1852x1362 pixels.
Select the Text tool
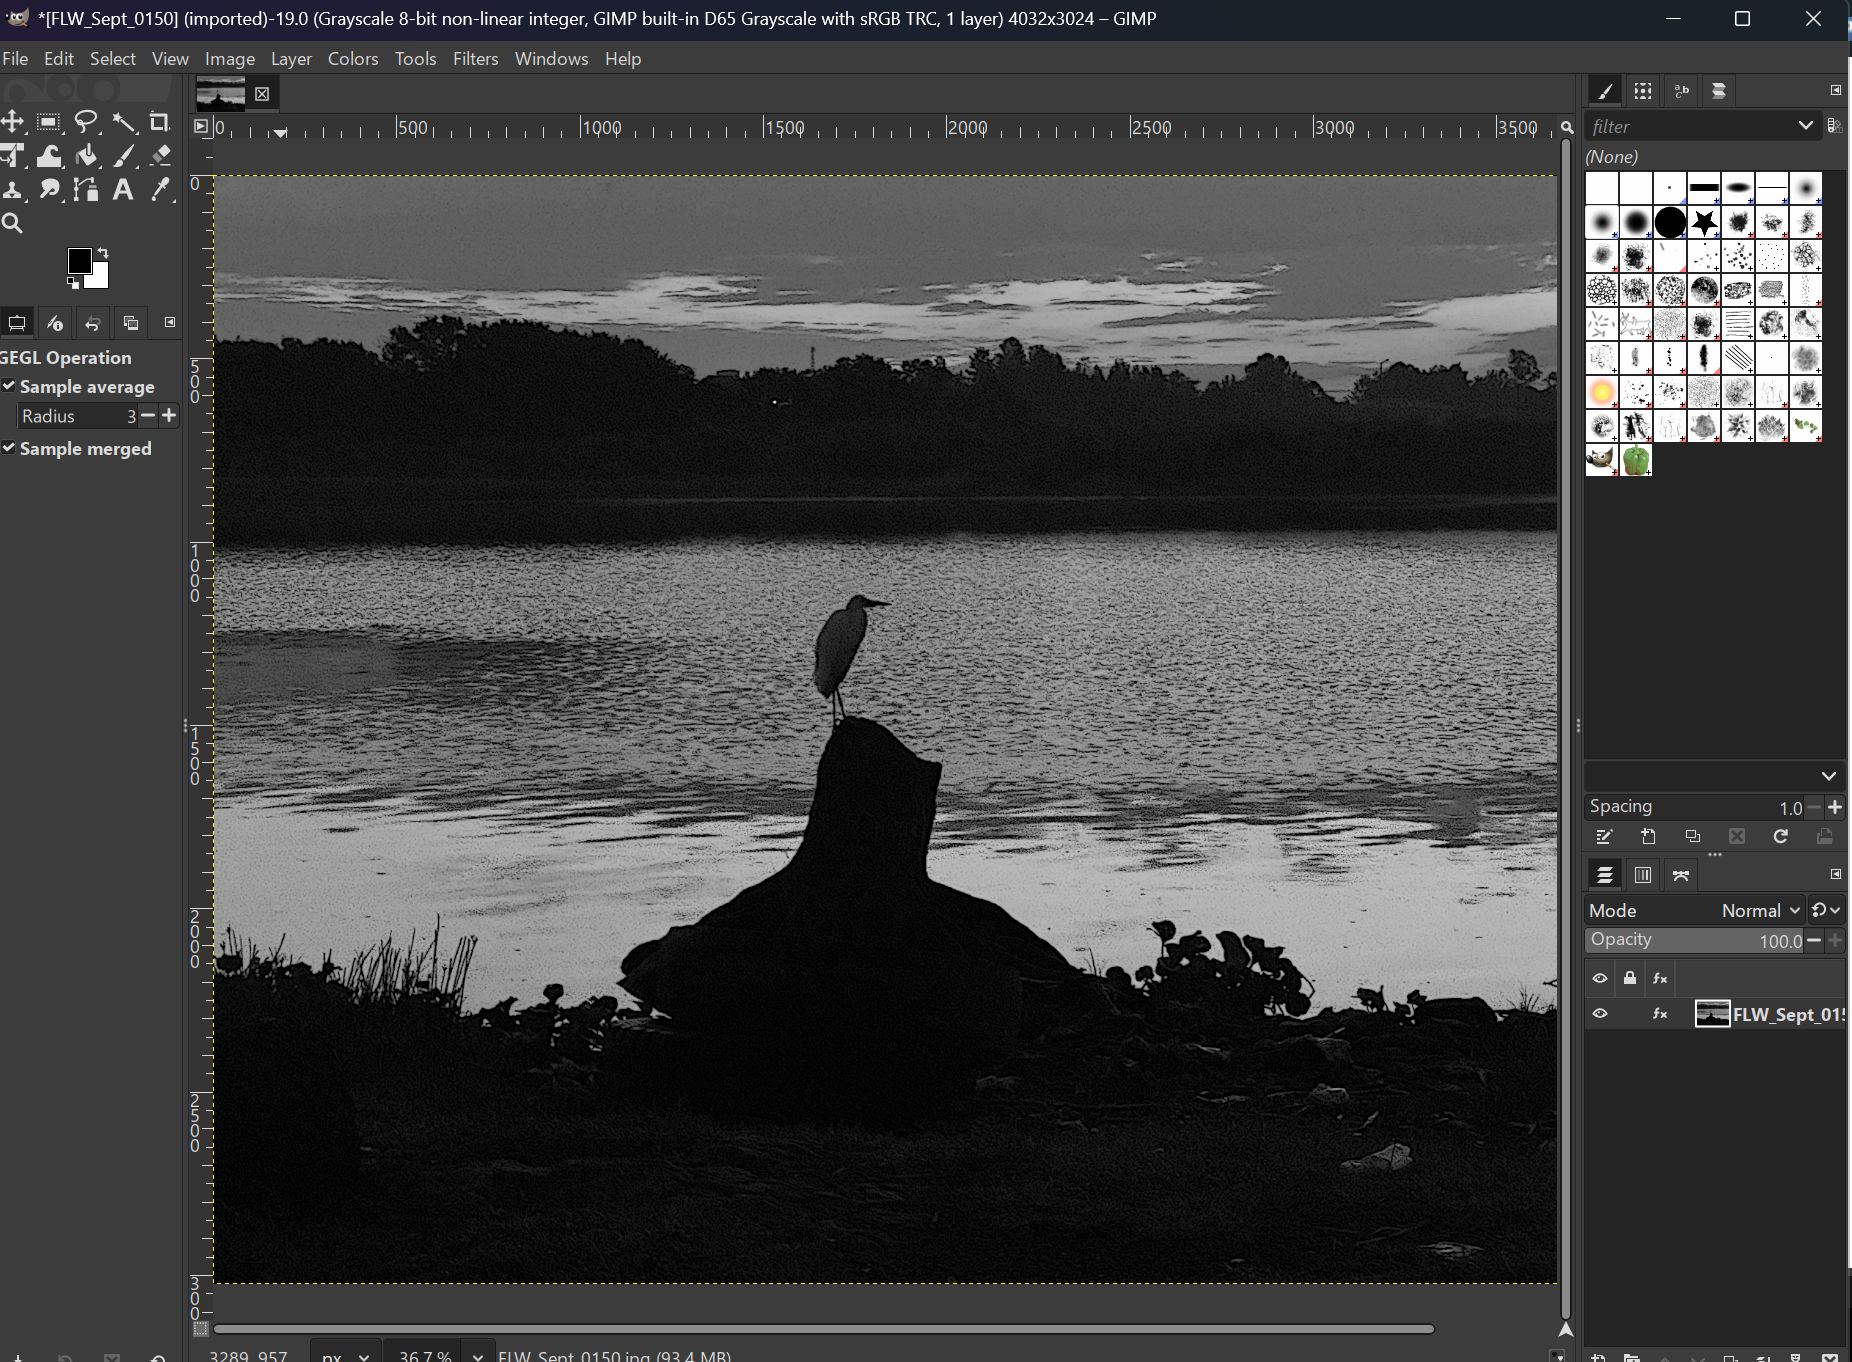(x=124, y=190)
